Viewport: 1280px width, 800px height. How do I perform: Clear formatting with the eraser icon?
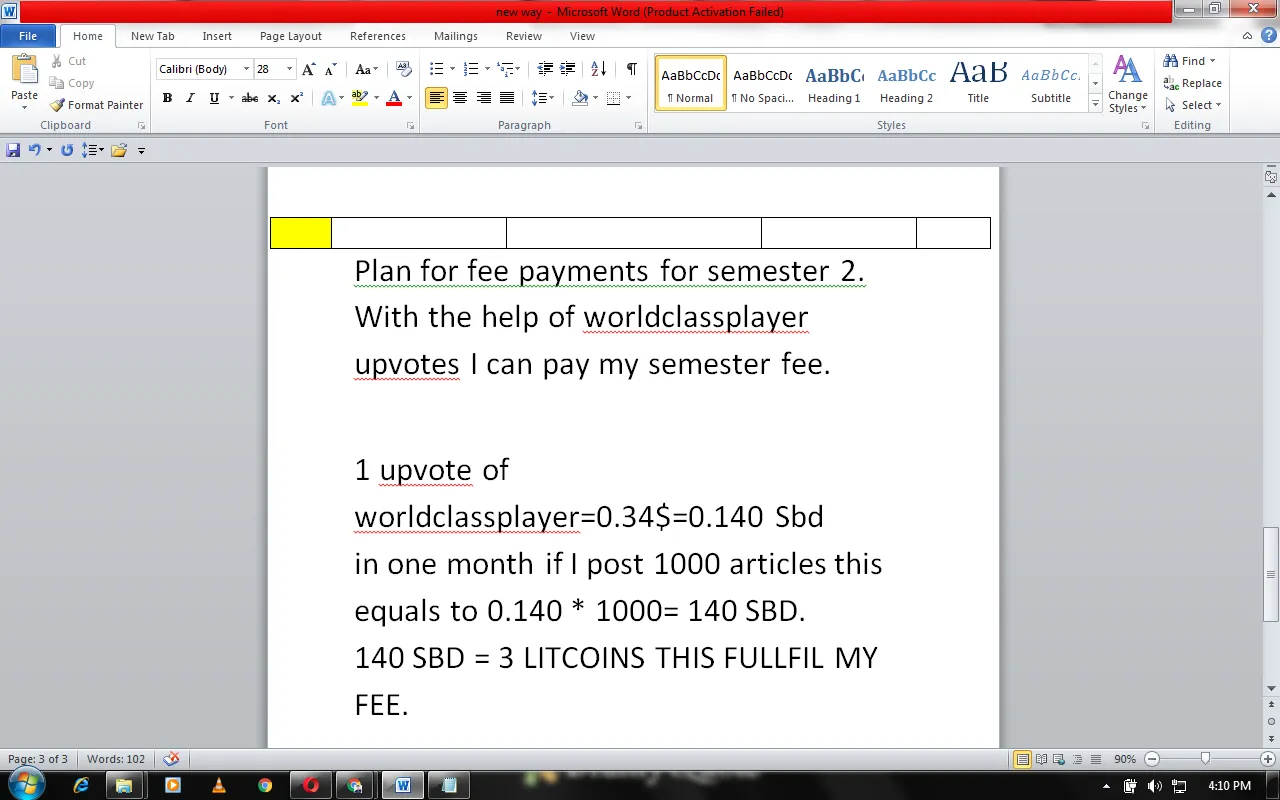pyautogui.click(x=404, y=69)
